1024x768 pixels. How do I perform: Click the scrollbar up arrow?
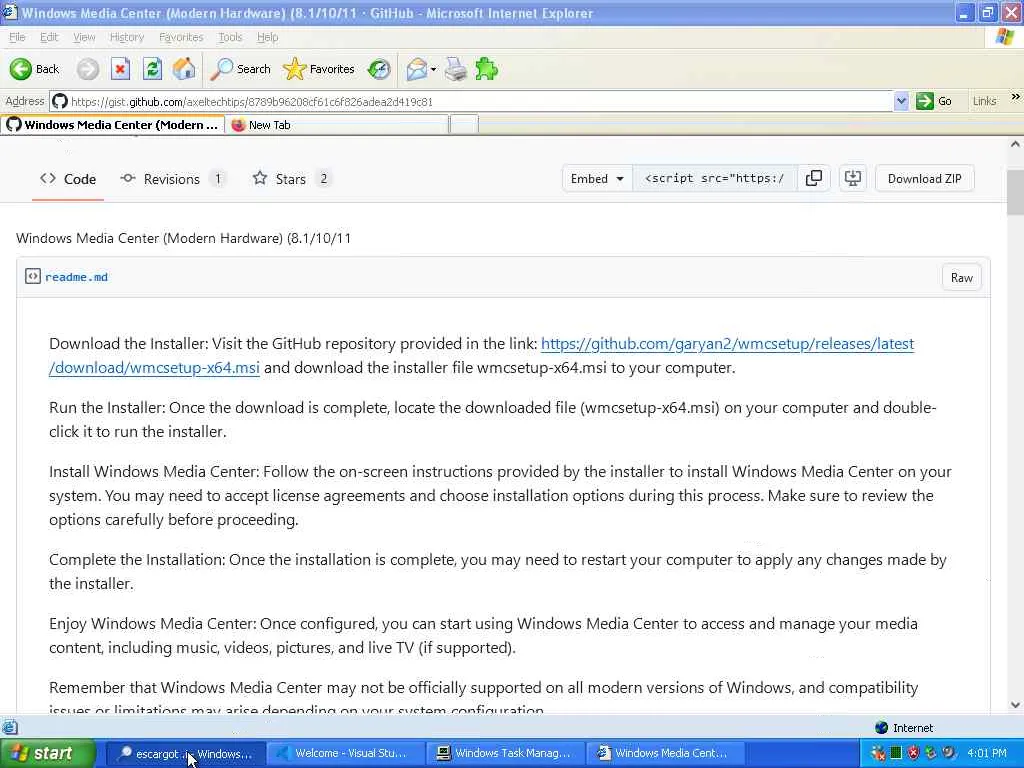click(1015, 144)
